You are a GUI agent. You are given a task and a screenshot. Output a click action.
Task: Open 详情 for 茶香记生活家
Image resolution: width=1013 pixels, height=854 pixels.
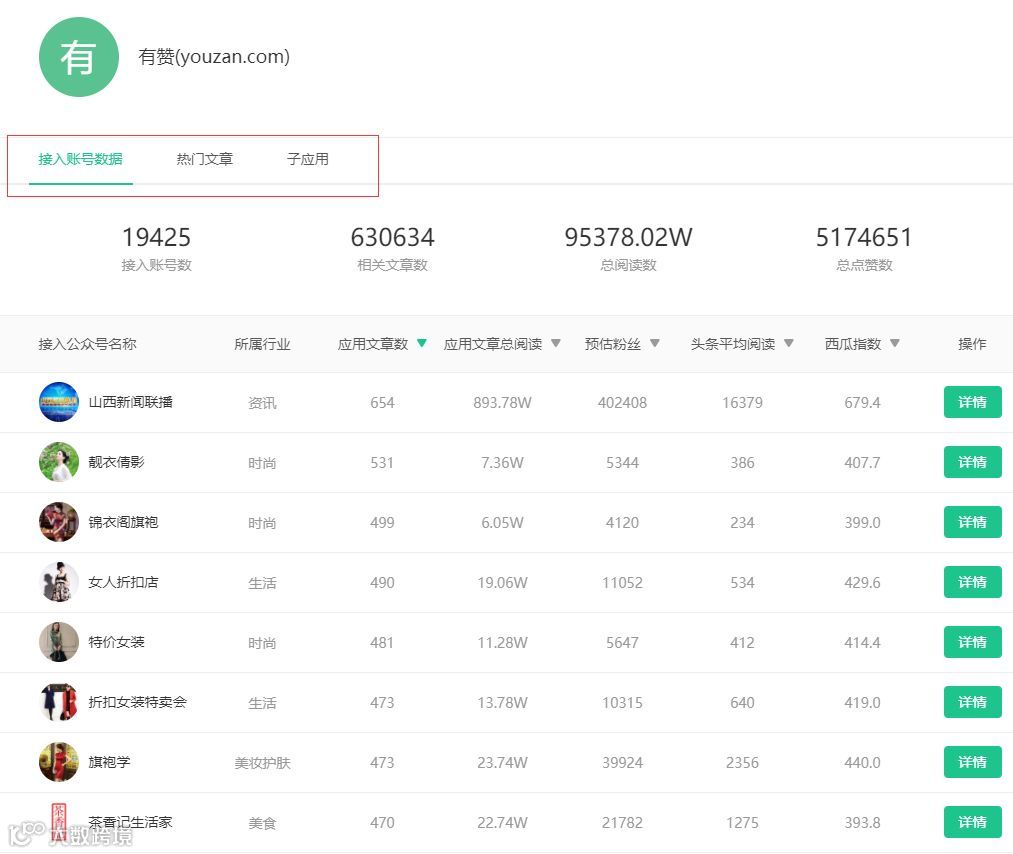tap(972, 822)
